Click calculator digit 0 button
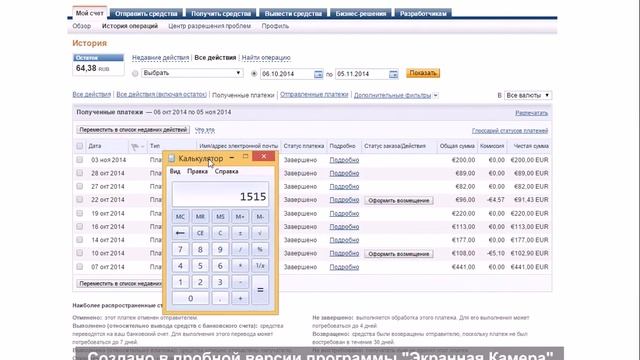640x360 pixels. tap(190, 298)
